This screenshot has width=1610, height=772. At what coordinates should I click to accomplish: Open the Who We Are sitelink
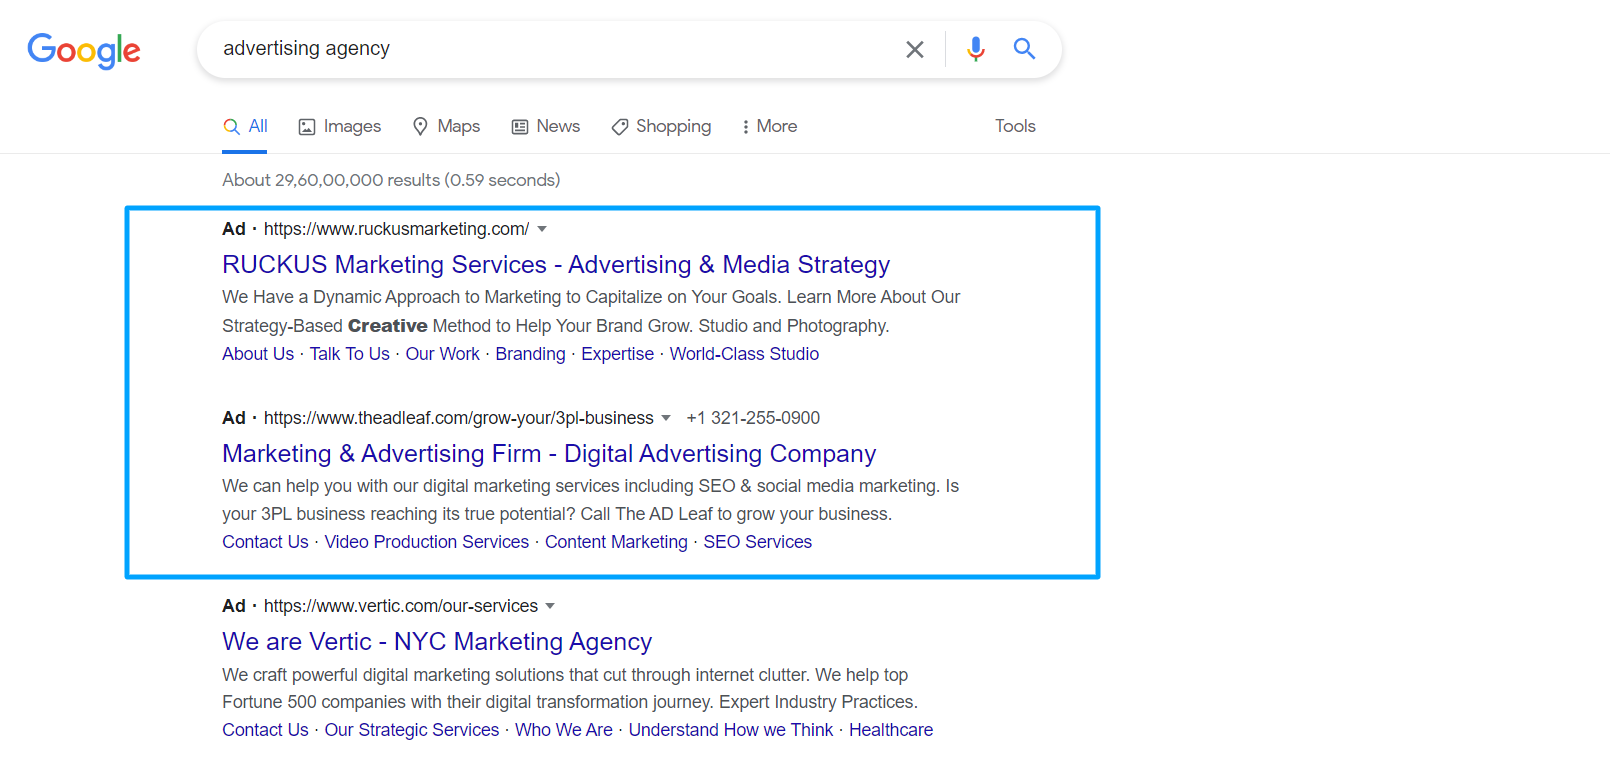(564, 730)
